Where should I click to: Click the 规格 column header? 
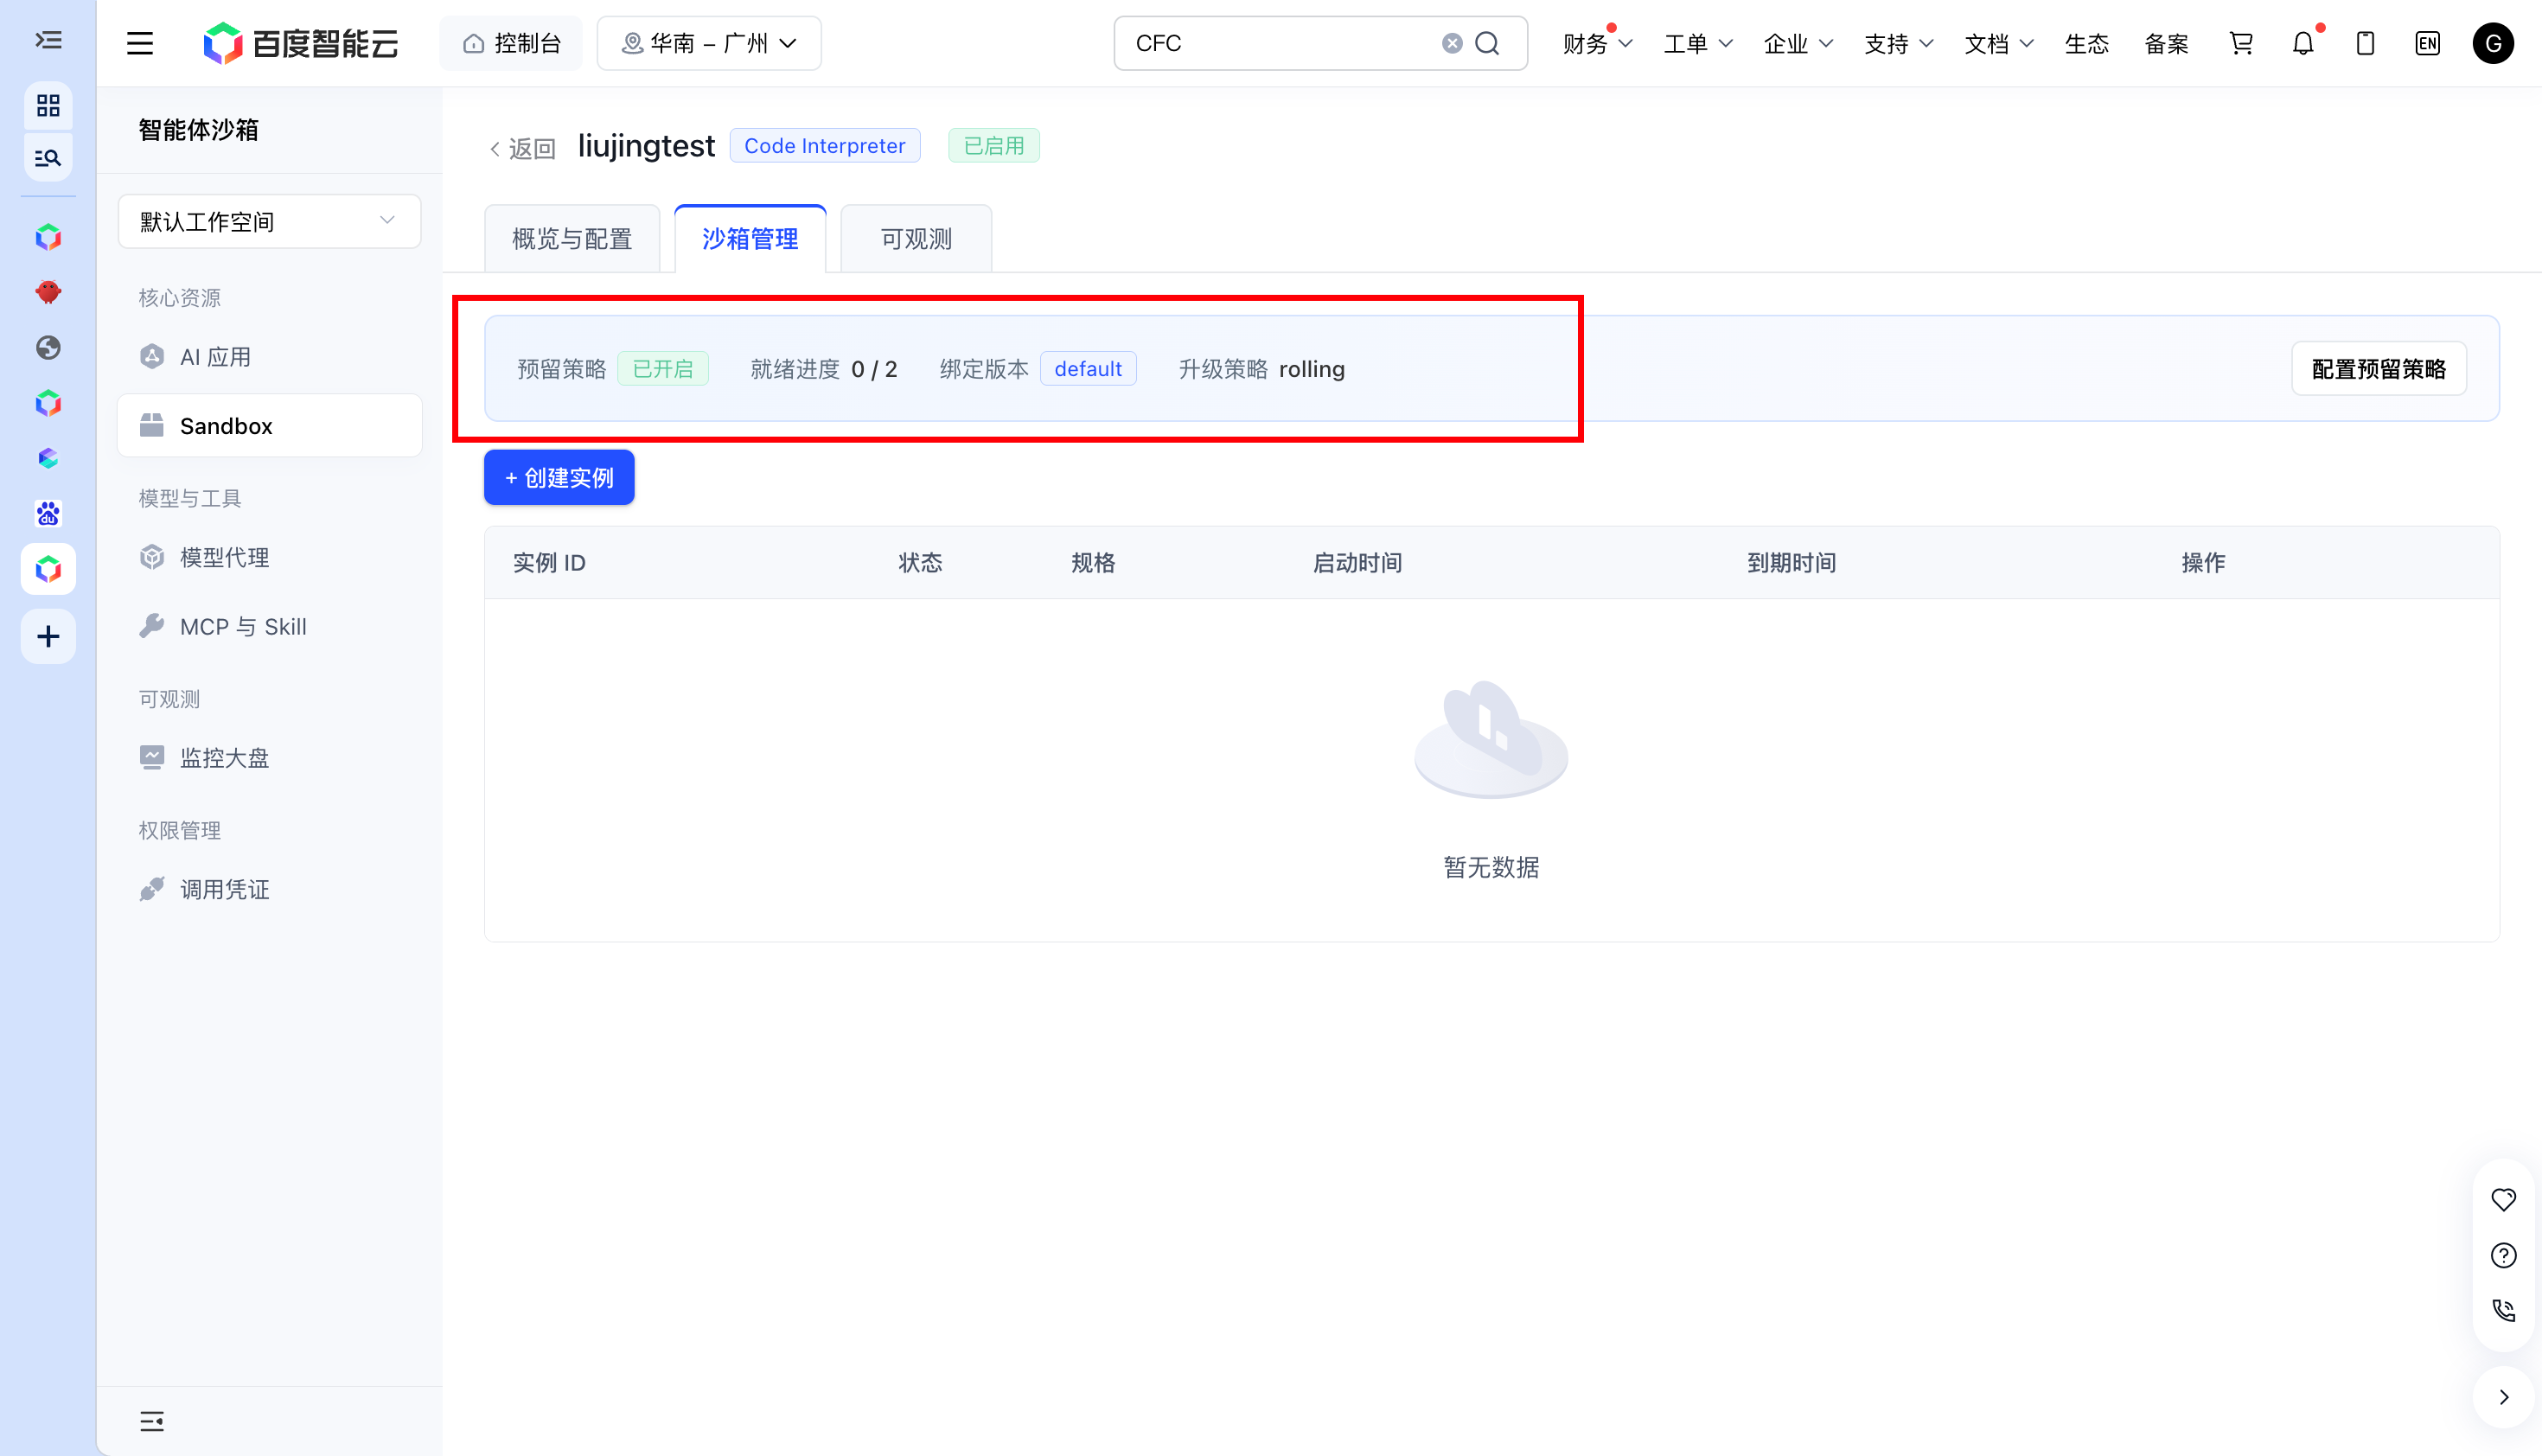point(1093,563)
